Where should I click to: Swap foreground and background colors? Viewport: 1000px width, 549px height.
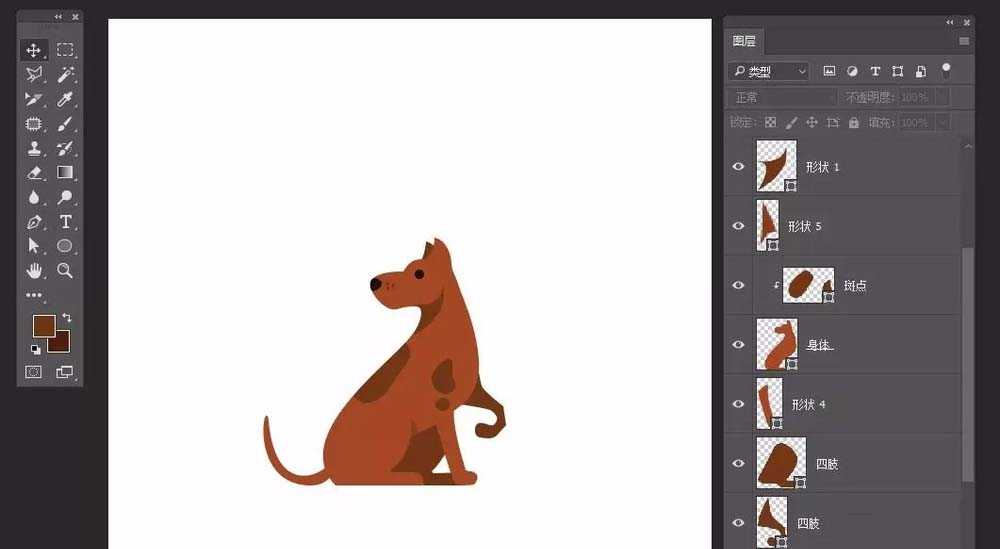pyautogui.click(x=66, y=318)
